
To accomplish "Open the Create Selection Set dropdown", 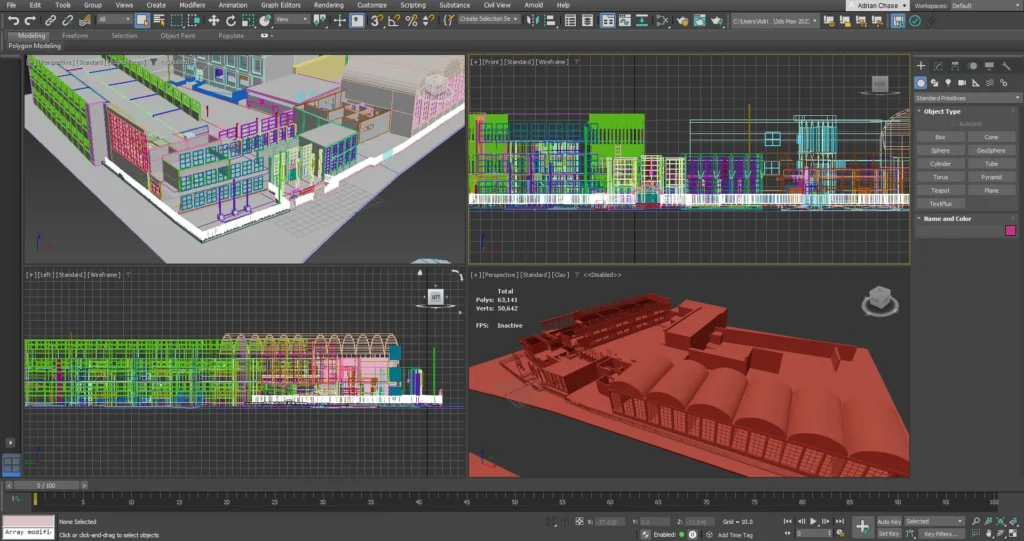I will click(488, 20).
